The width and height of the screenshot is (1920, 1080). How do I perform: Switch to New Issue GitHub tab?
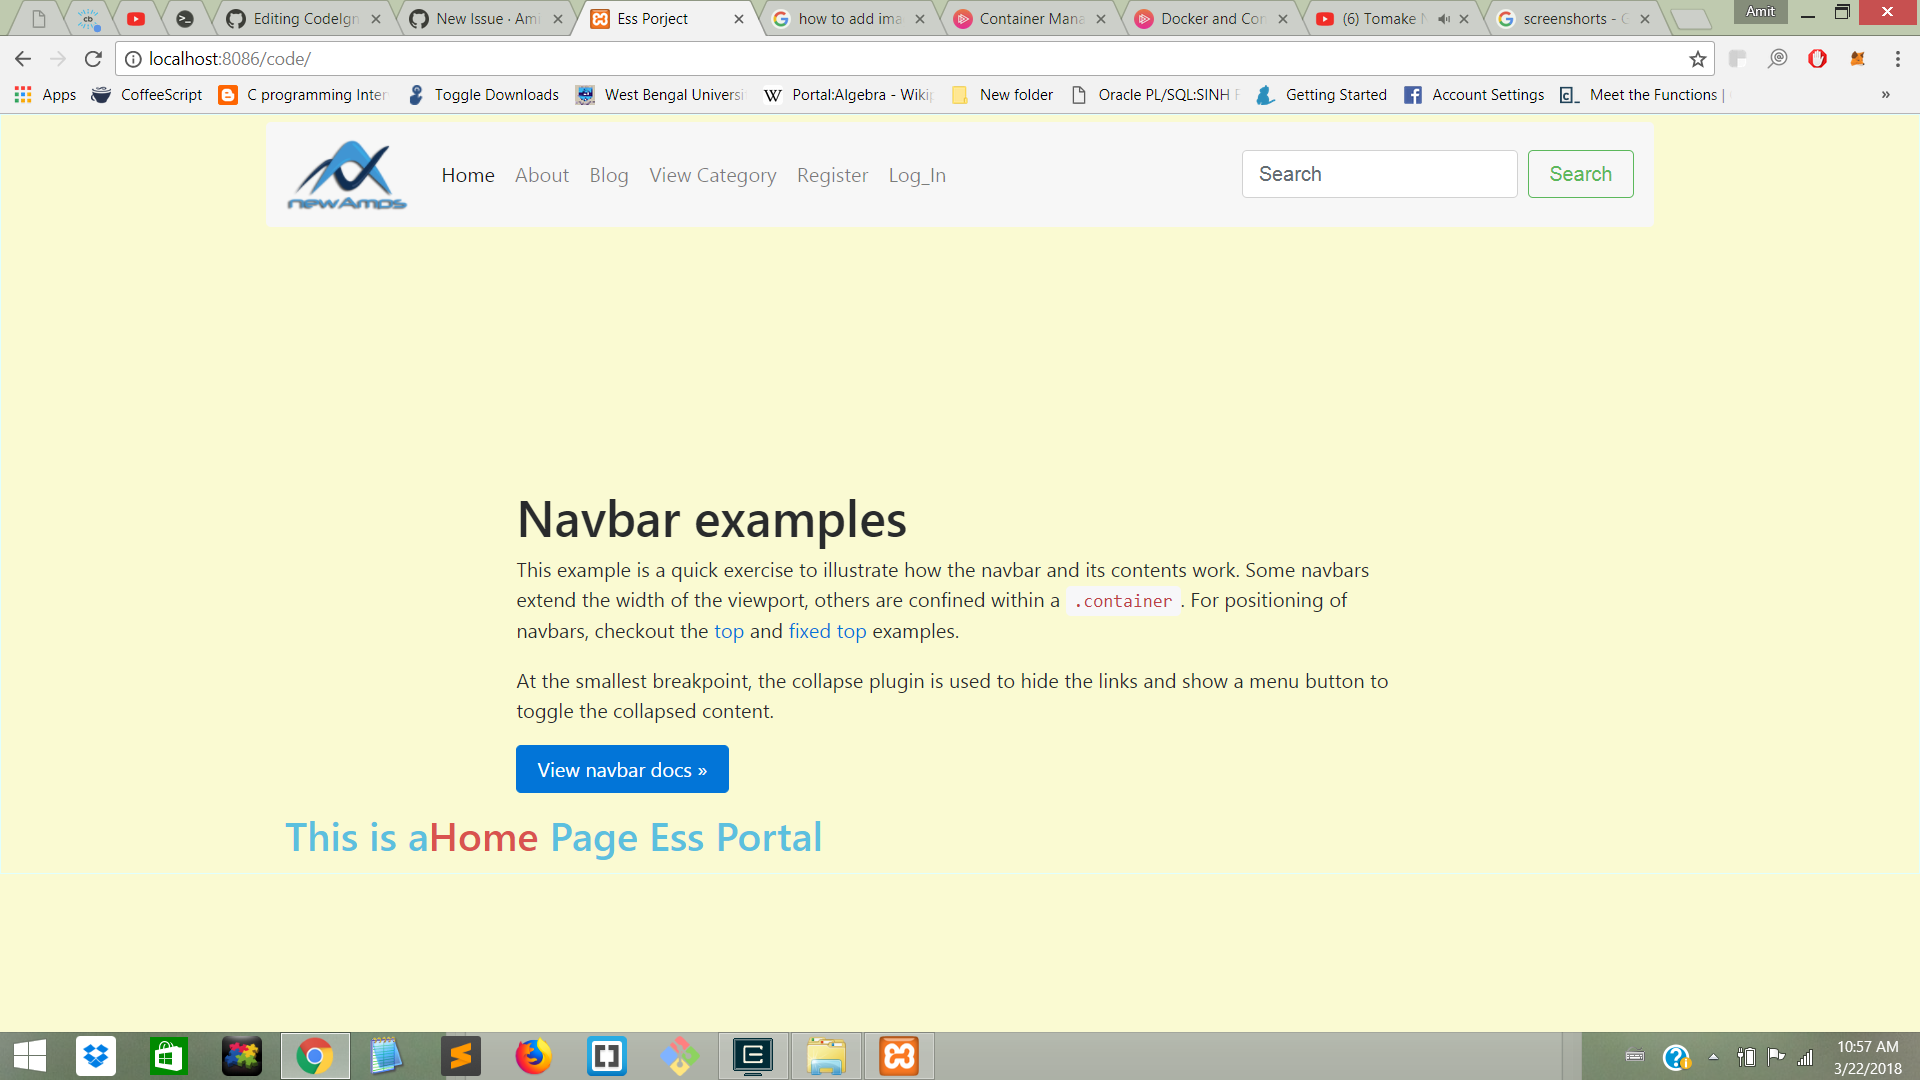pos(486,19)
